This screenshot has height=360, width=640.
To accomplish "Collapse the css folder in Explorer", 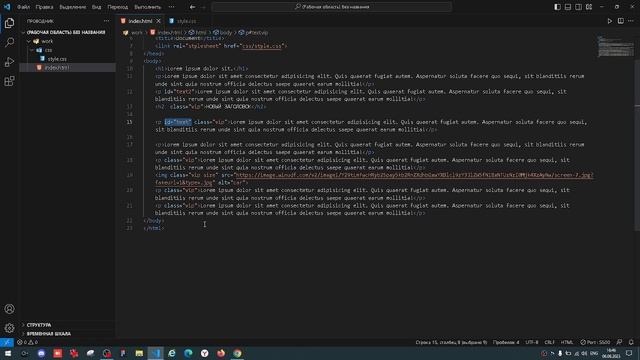I will 32,50.
